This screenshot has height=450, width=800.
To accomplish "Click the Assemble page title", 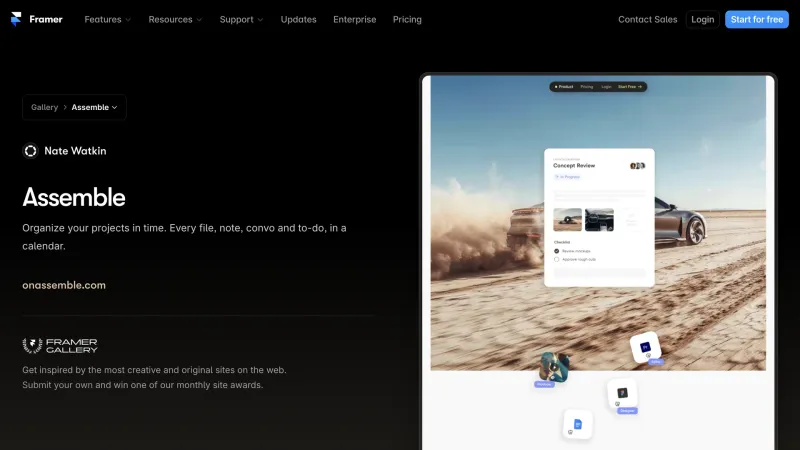I will [74, 197].
